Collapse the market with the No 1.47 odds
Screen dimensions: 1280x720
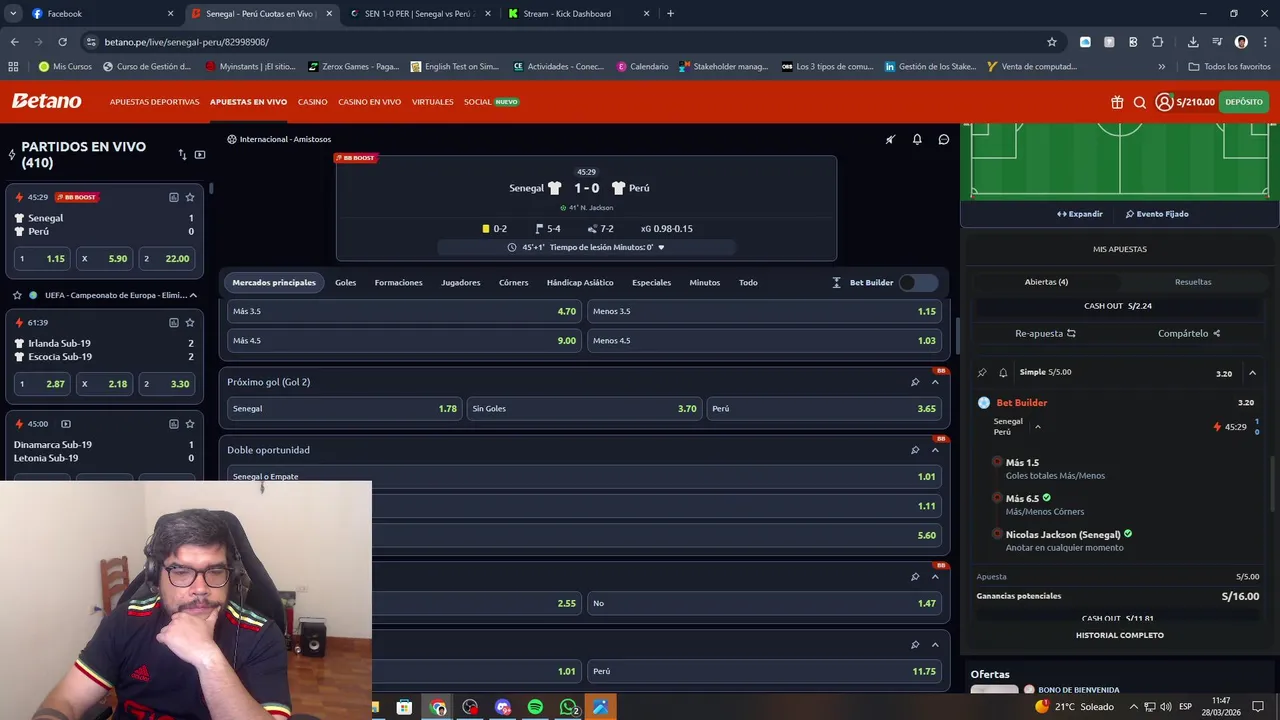(935, 577)
